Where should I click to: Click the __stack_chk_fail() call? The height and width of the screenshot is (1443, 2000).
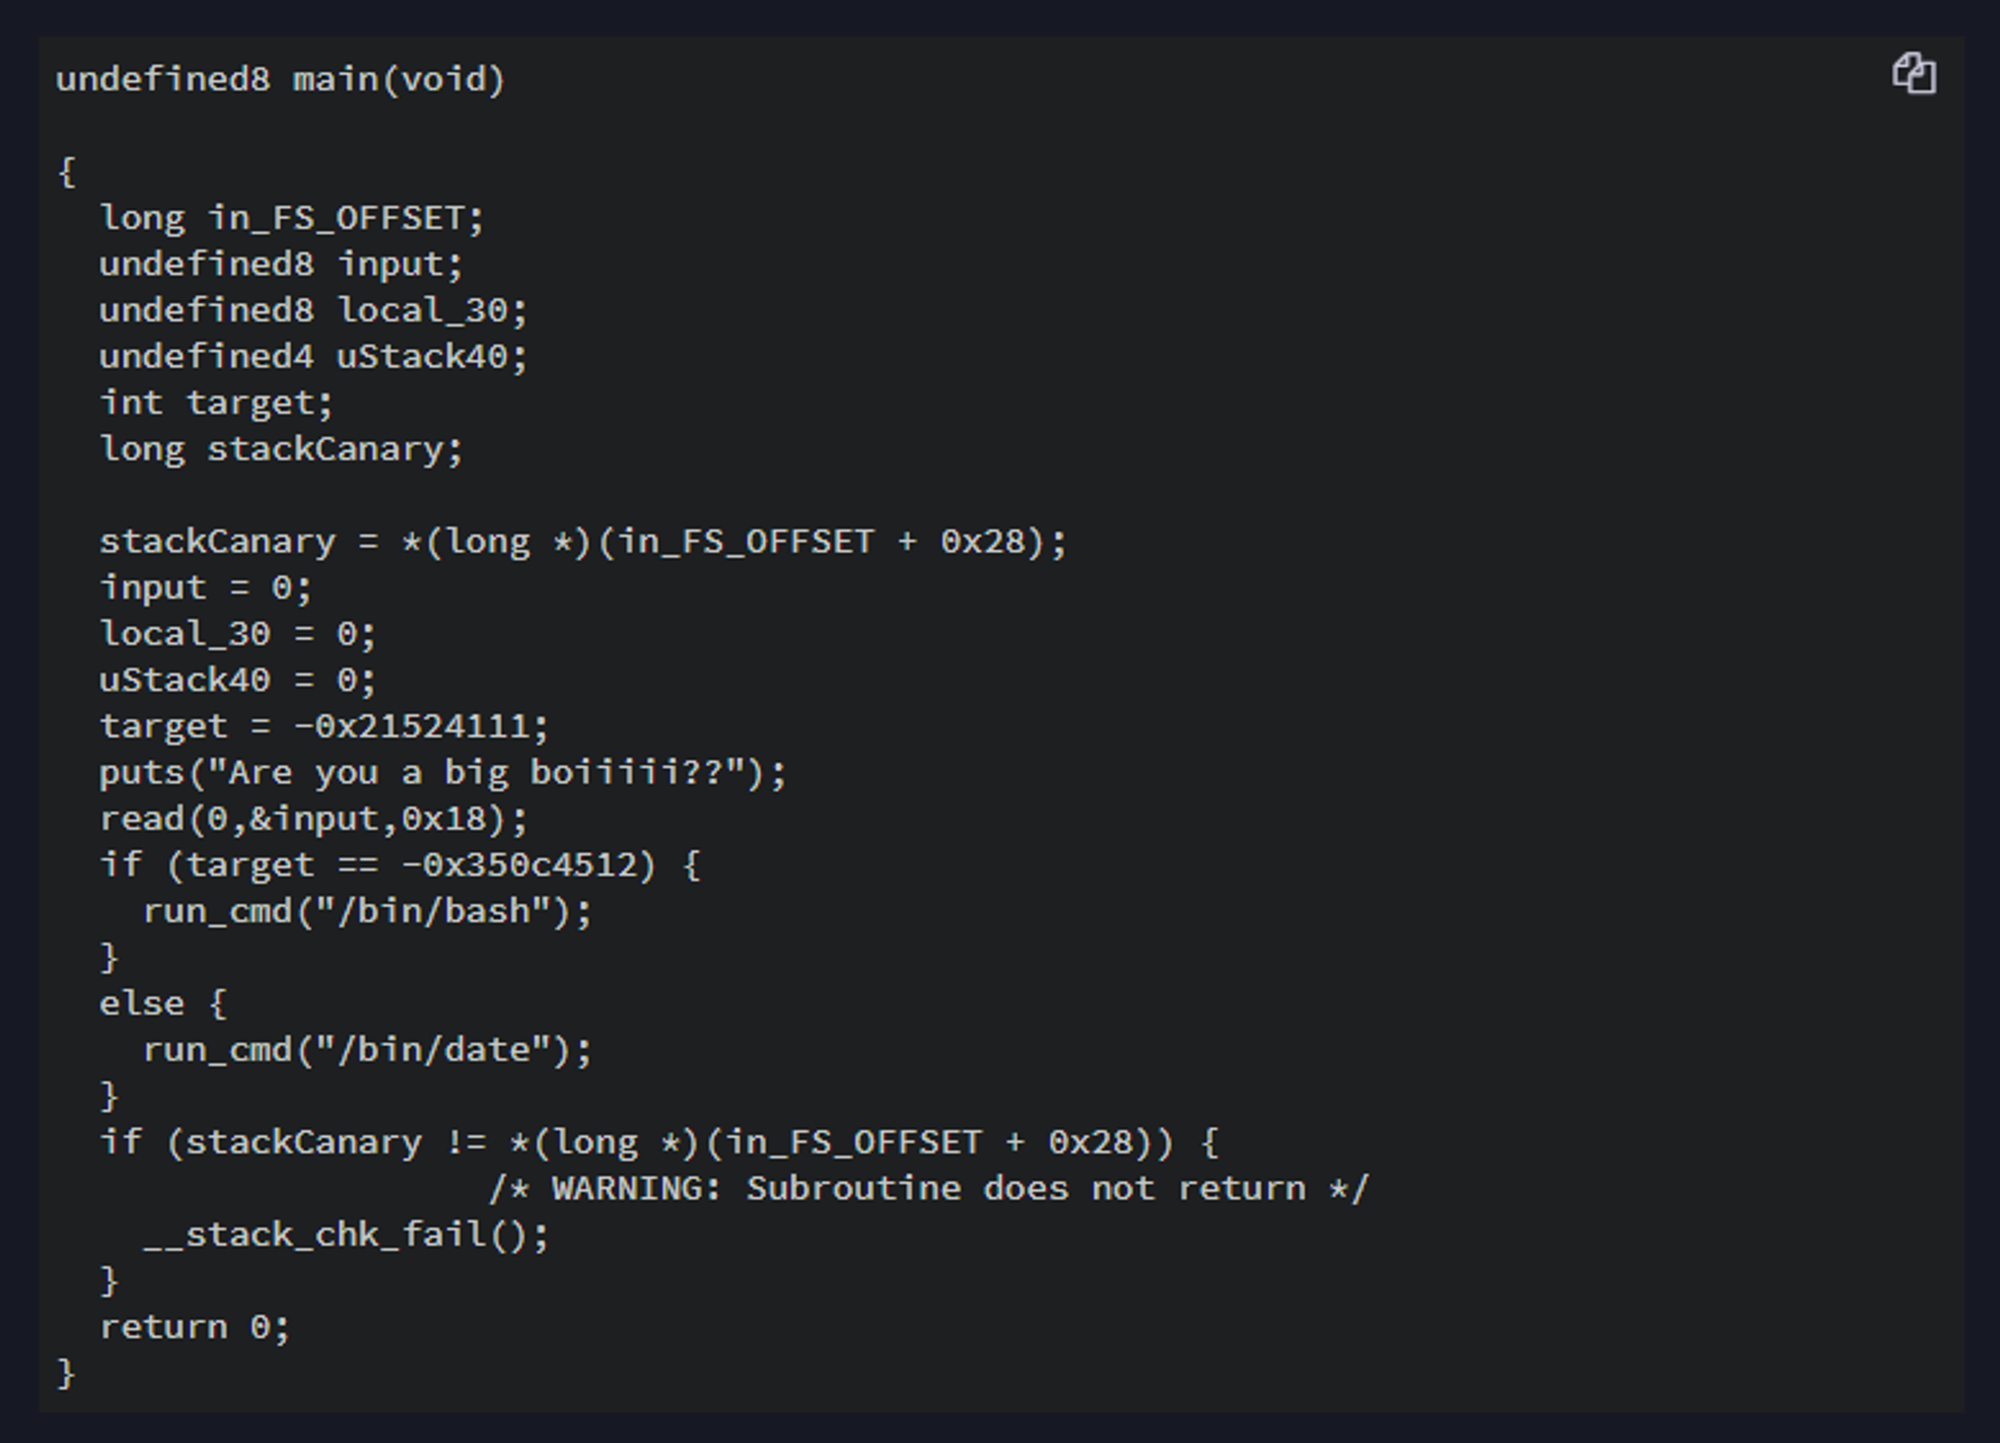(x=345, y=1235)
